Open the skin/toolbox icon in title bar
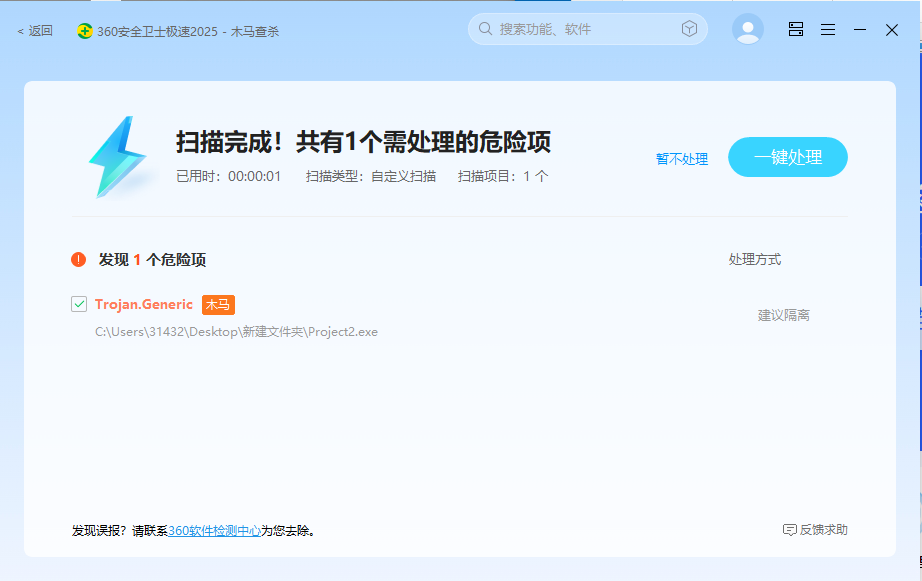This screenshot has height=581, width=922. tap(796, 29)
